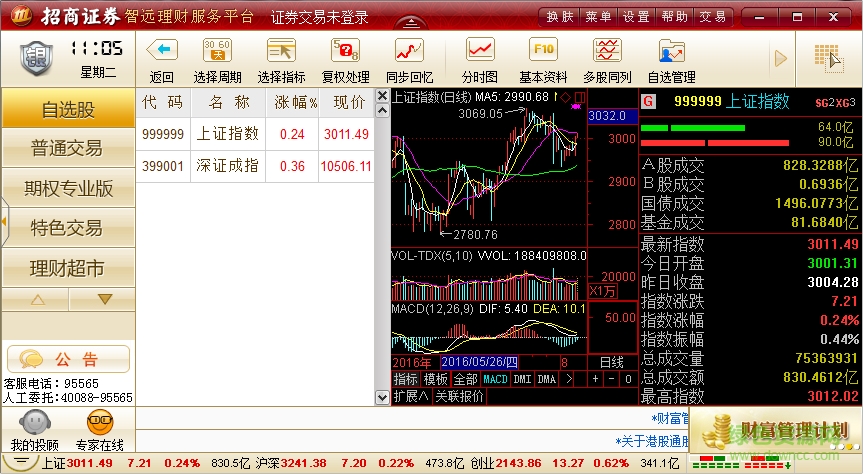
Task: Select MACD indicator toggle below chart
Action: (496, 380)
